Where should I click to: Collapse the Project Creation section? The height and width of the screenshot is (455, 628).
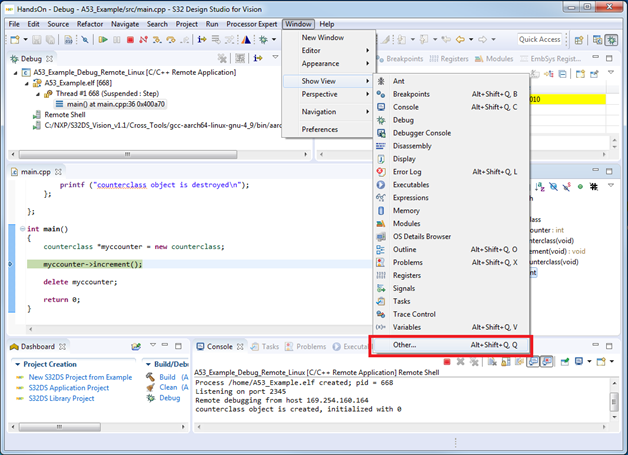pyautogui.click(x=17, y=364)
